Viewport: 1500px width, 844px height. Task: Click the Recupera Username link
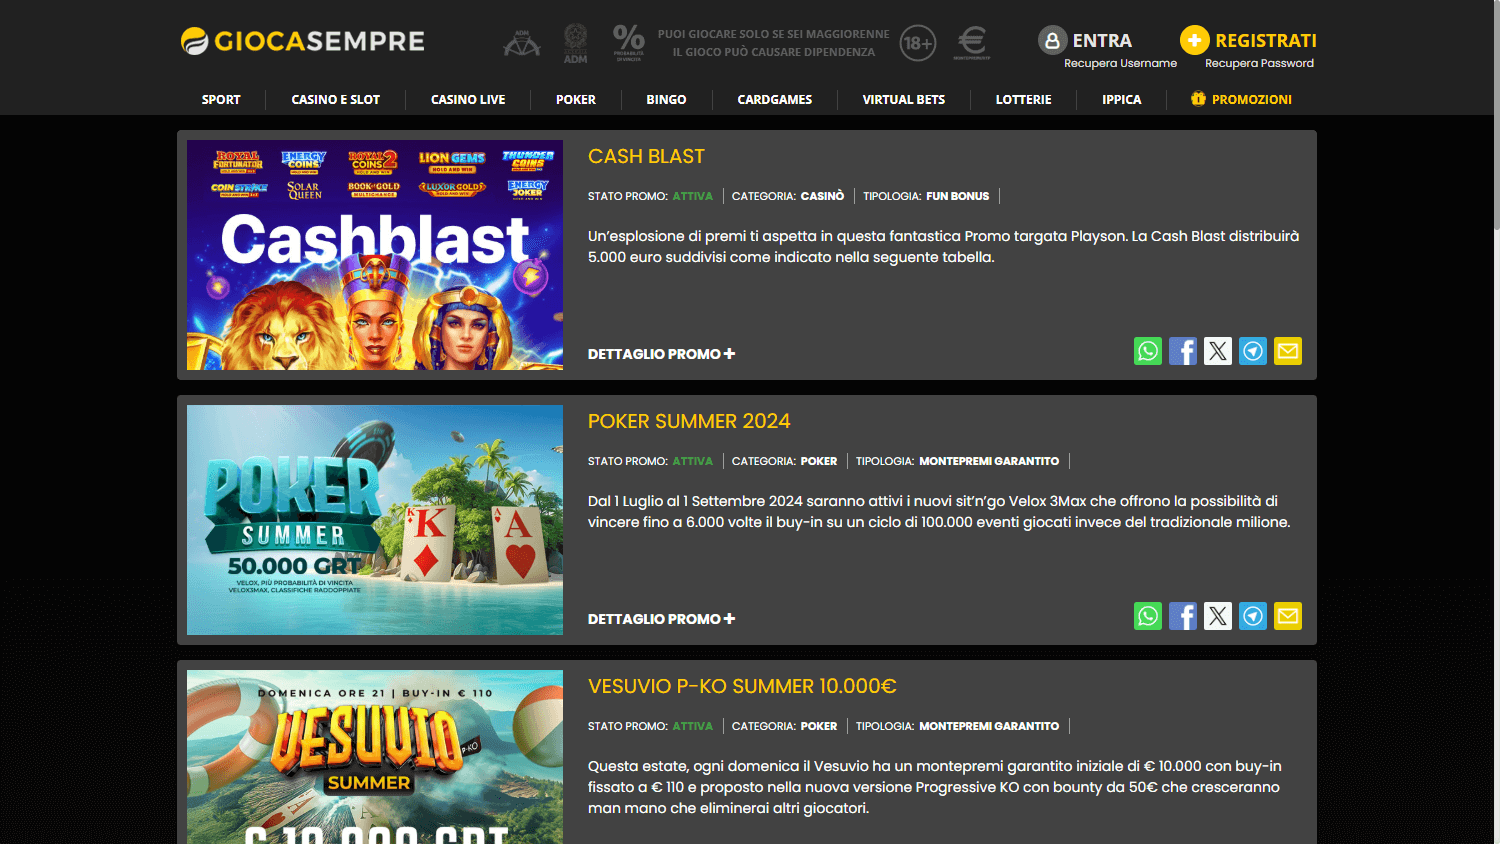point(1120,63)
